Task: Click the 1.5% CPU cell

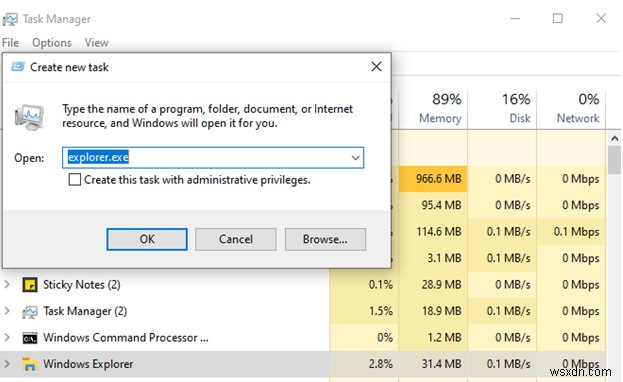Action: point(364,311)
